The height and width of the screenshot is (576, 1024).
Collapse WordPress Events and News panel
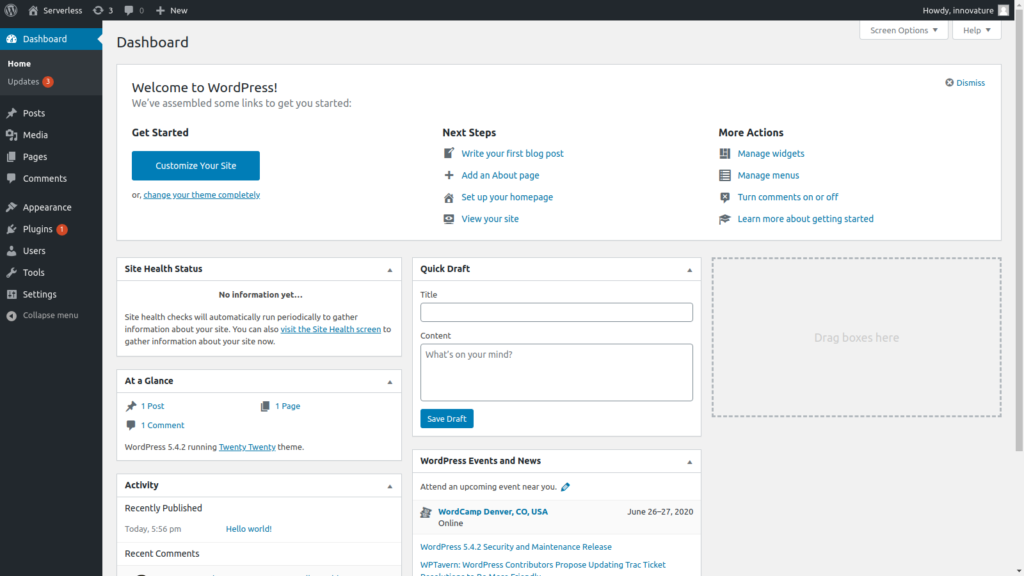pyautogui.click(x=690, y=462)
